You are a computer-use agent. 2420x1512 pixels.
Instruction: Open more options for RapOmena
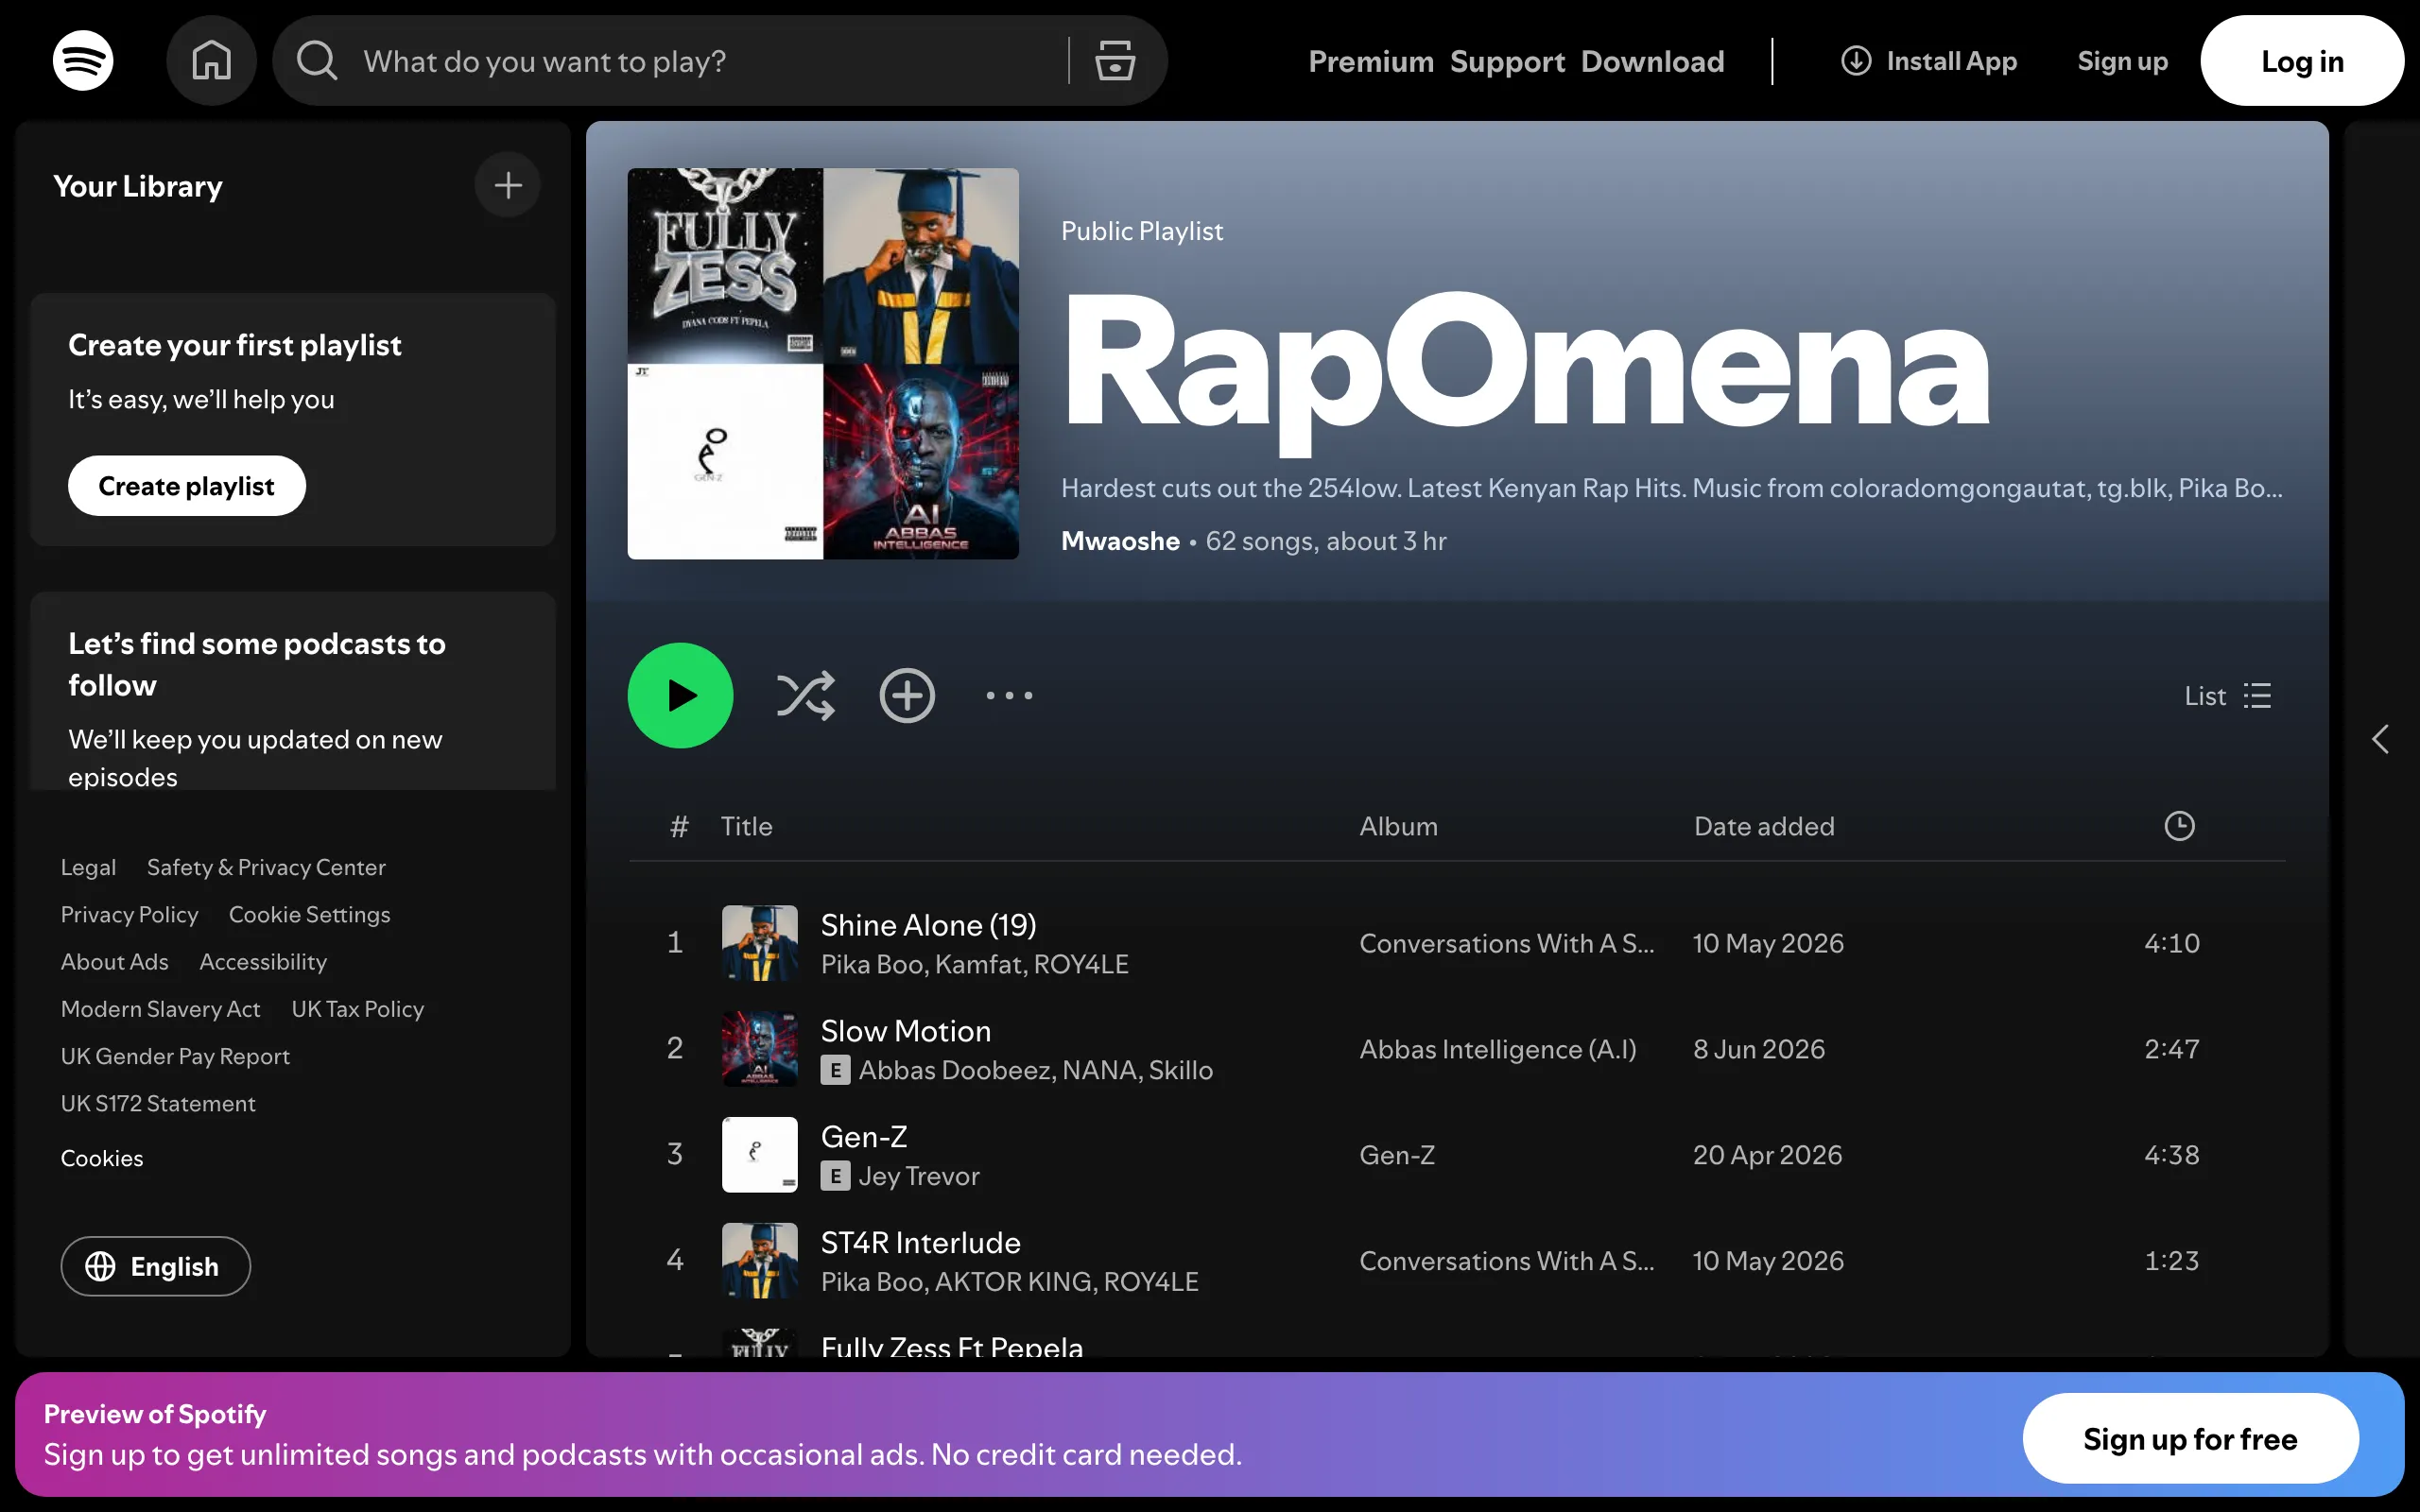coord(1009,695)
